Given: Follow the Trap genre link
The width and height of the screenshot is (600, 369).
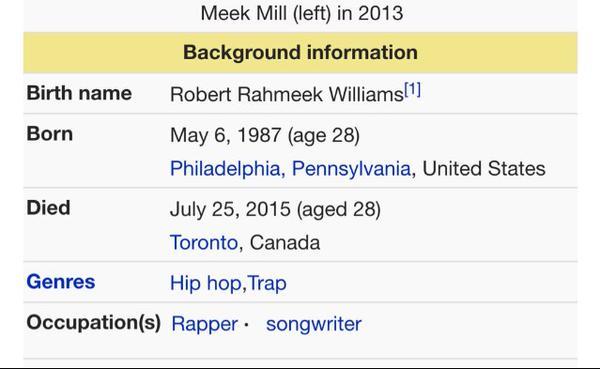Looking at the screenshot, I should pos(267,284).
